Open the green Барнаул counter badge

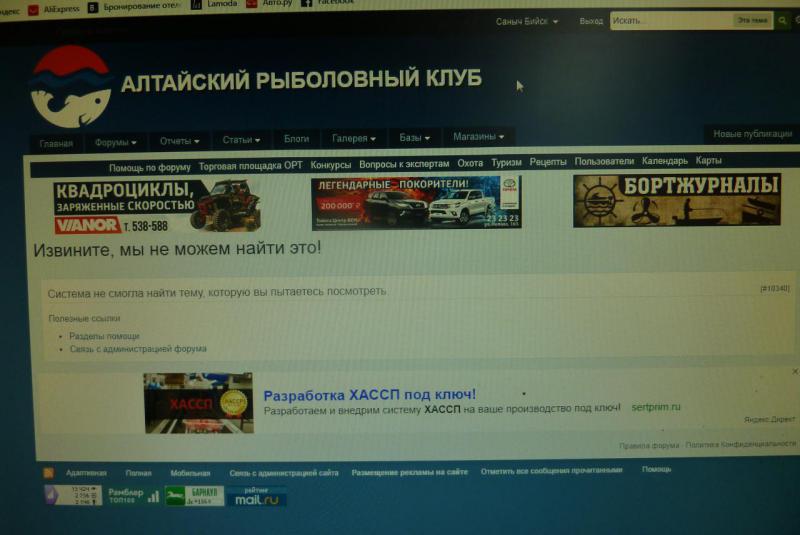194,496
